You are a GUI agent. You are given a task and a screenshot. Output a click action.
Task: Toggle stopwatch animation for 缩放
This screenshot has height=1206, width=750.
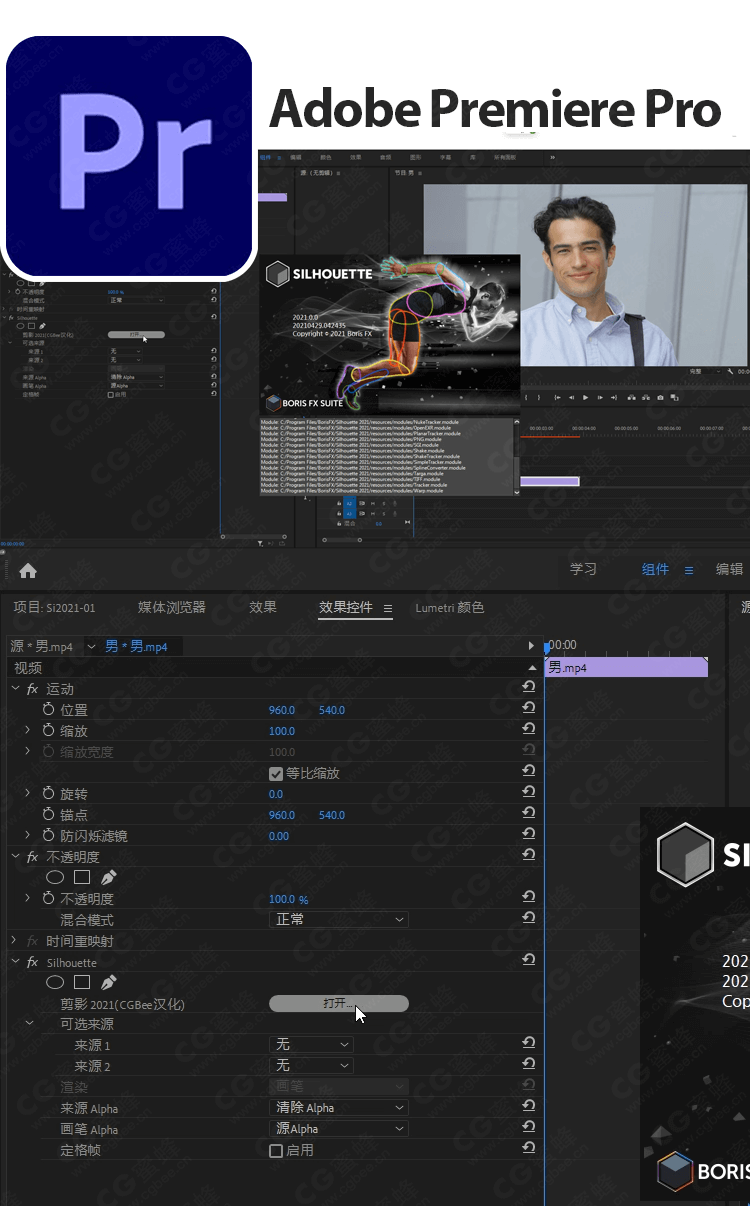(49, 731)
